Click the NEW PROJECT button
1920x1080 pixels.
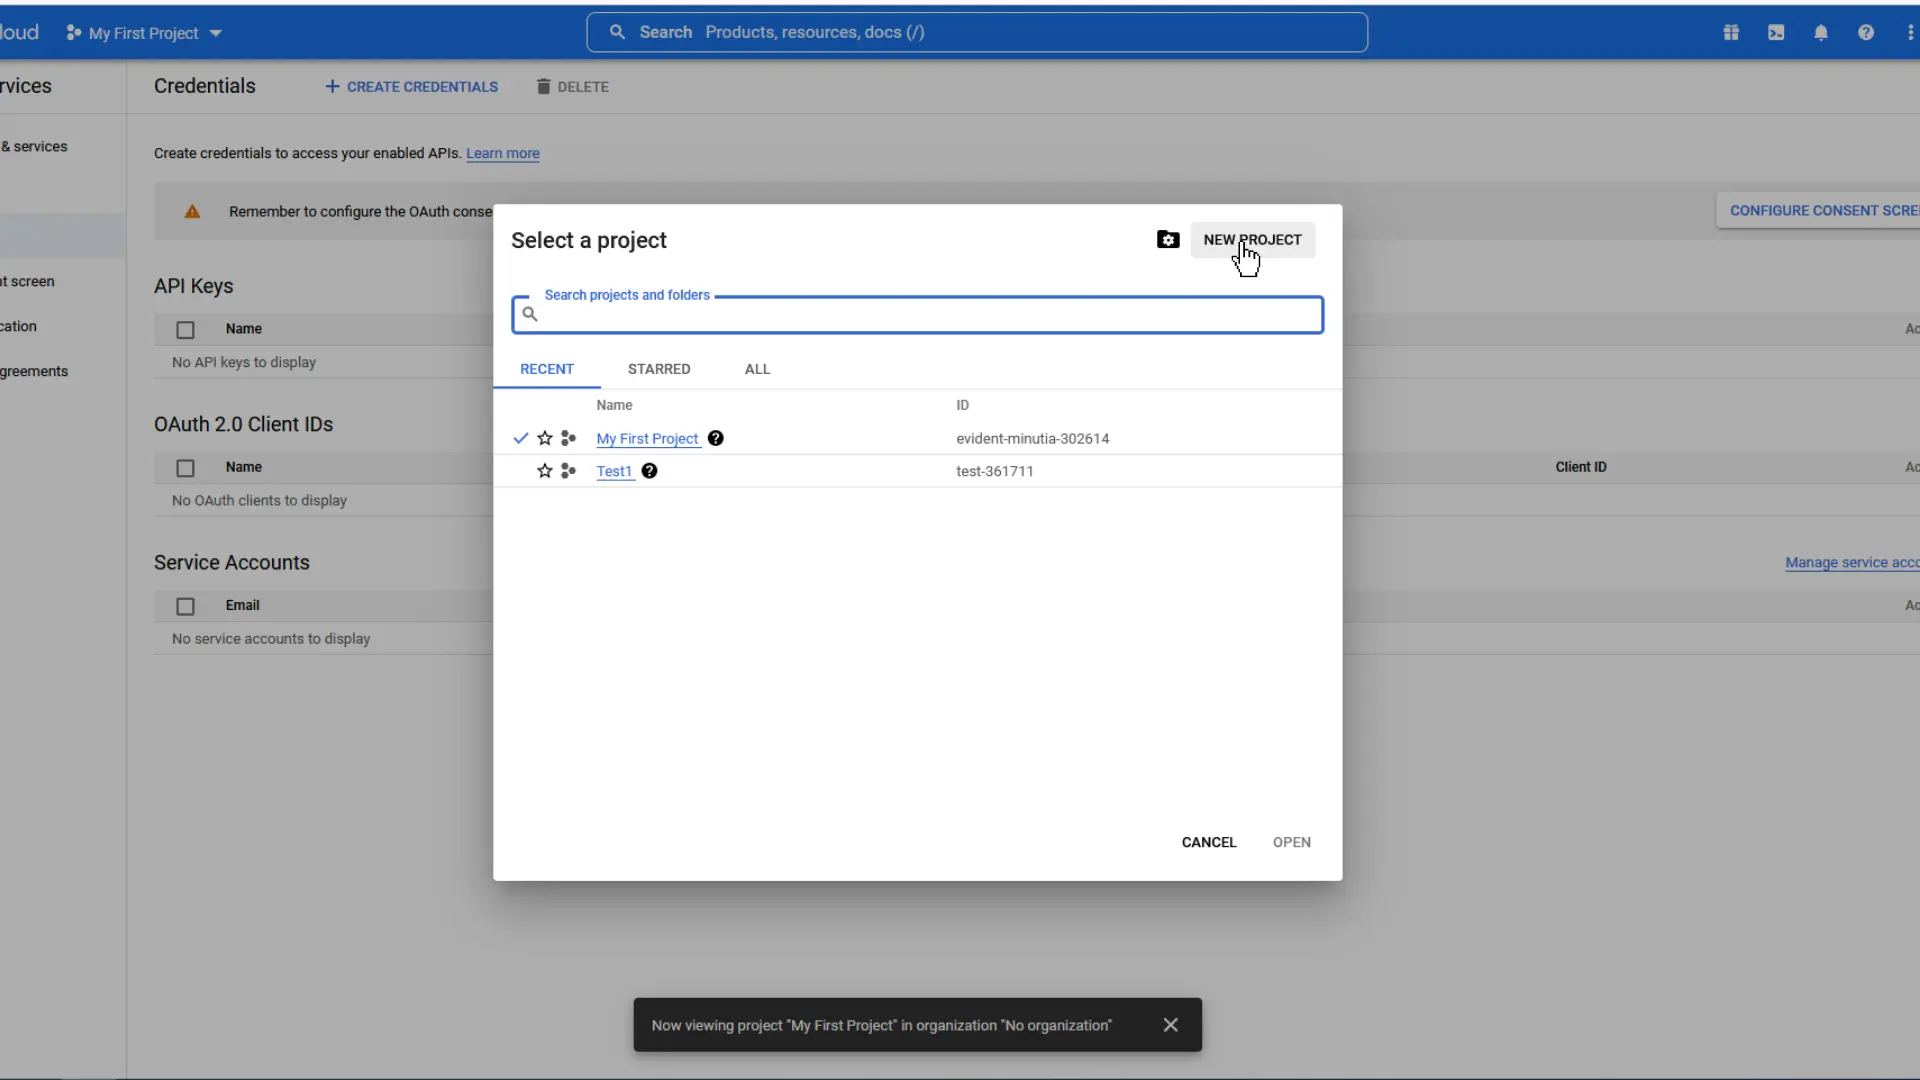coord(1252,240)
